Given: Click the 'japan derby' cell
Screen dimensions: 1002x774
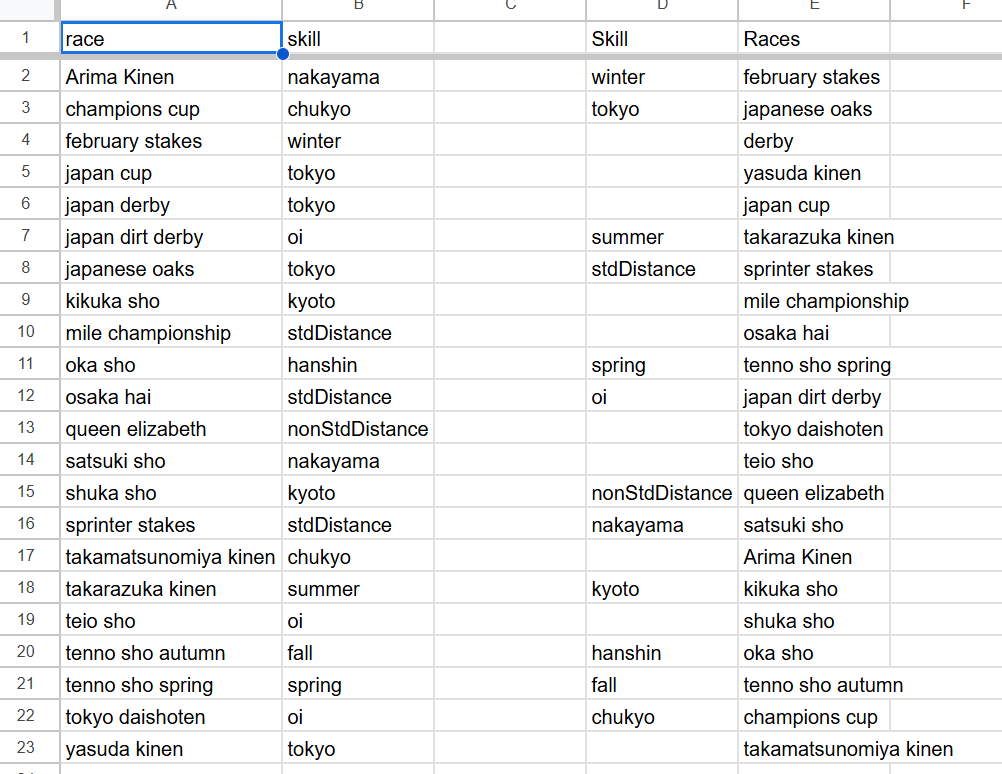Looking at the screenshot, I should click(x=171, y=205).
